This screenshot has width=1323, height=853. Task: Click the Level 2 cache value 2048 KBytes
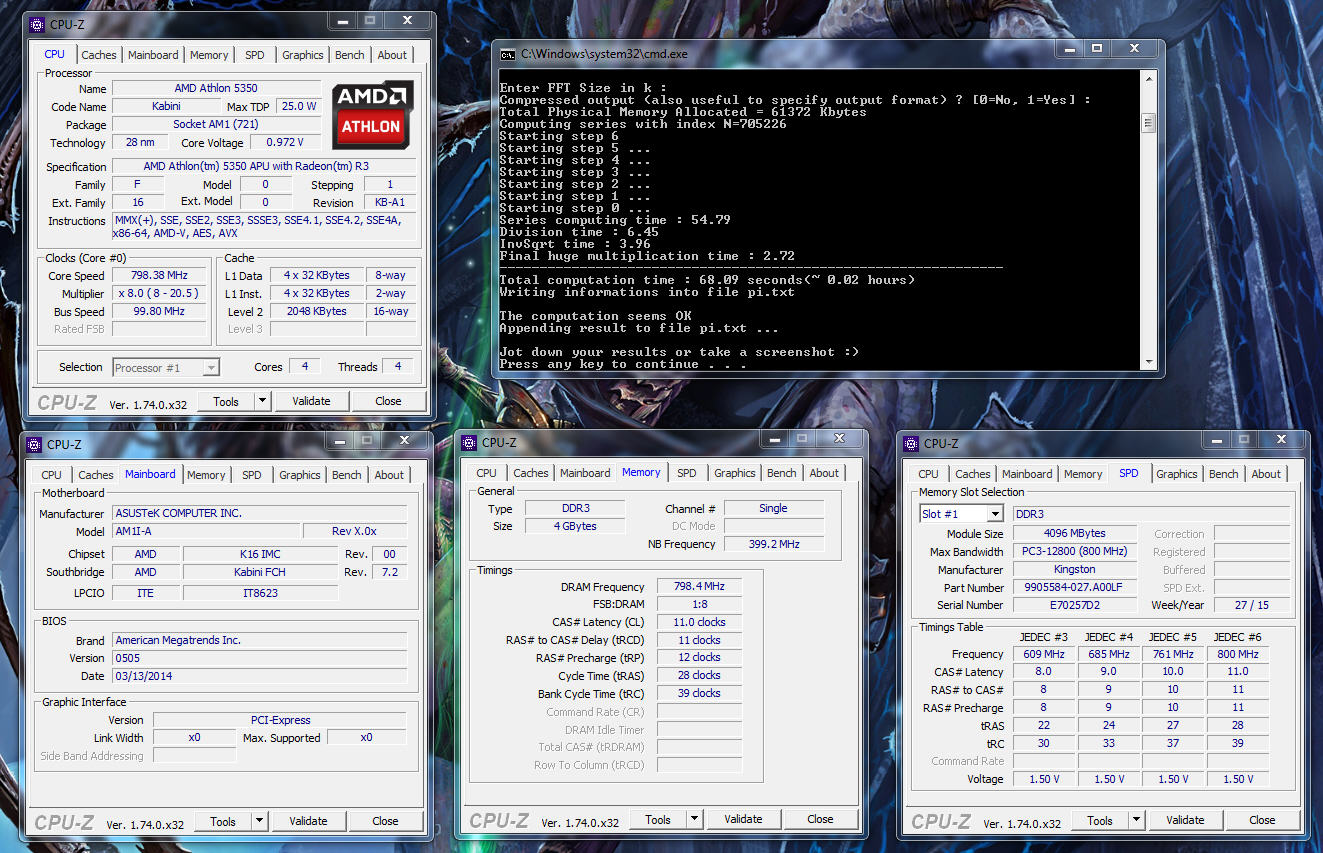(316, 312)
